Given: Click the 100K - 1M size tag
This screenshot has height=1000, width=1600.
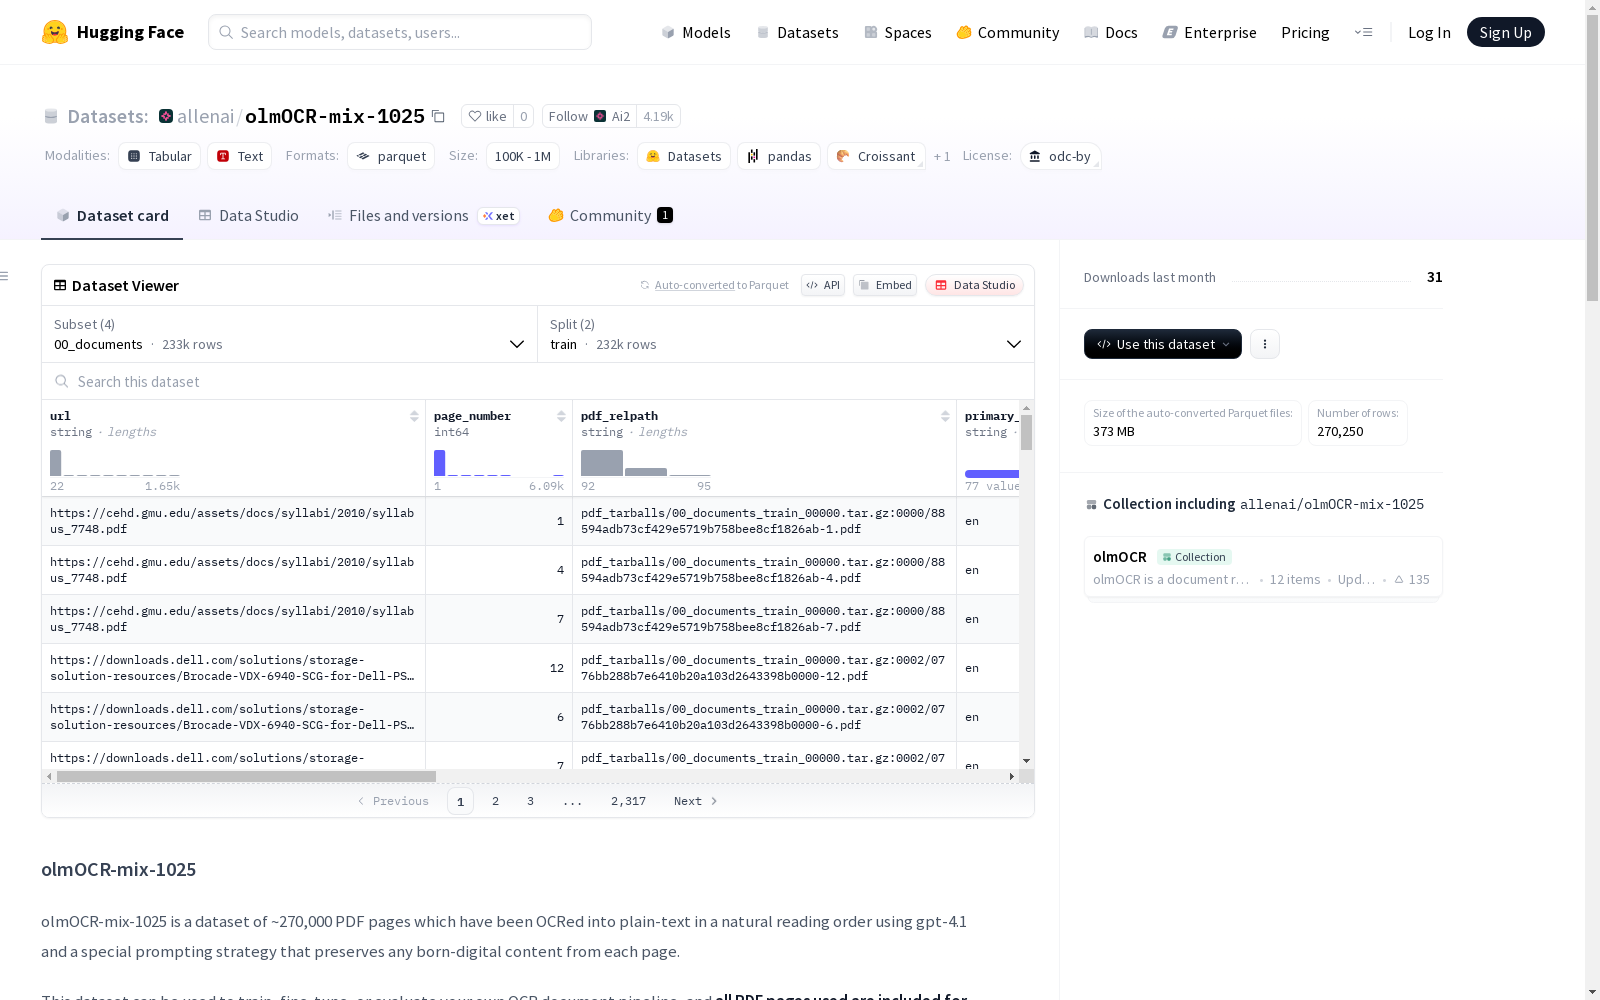Looking at the screenshot, I should pyautogui.click(x=523, y=156).
